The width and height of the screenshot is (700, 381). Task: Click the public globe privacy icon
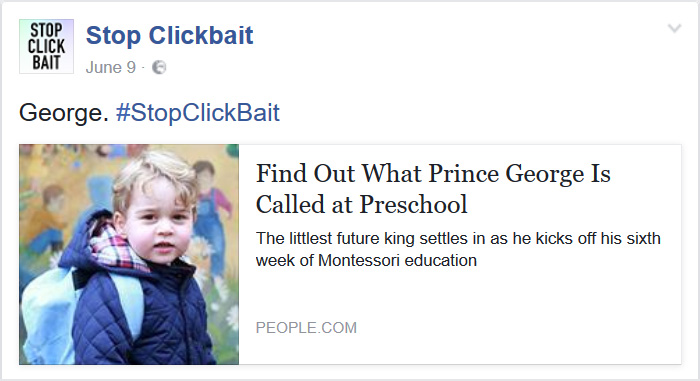(159, 67)
